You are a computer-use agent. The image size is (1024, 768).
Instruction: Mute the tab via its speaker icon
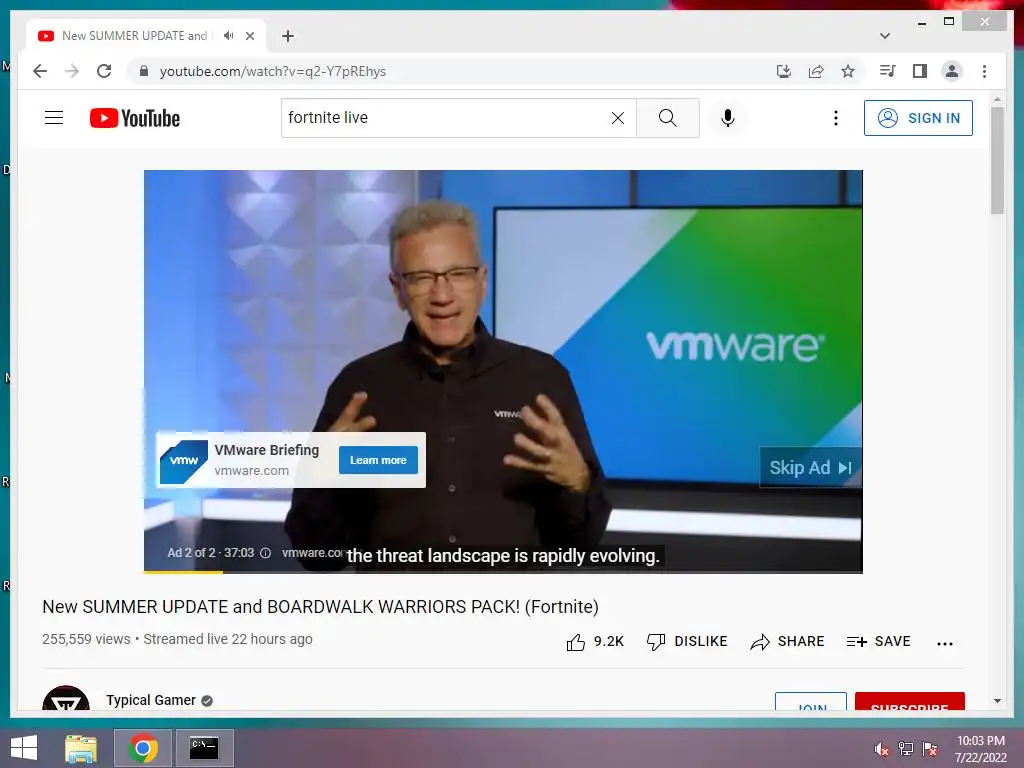coord(228,35)
